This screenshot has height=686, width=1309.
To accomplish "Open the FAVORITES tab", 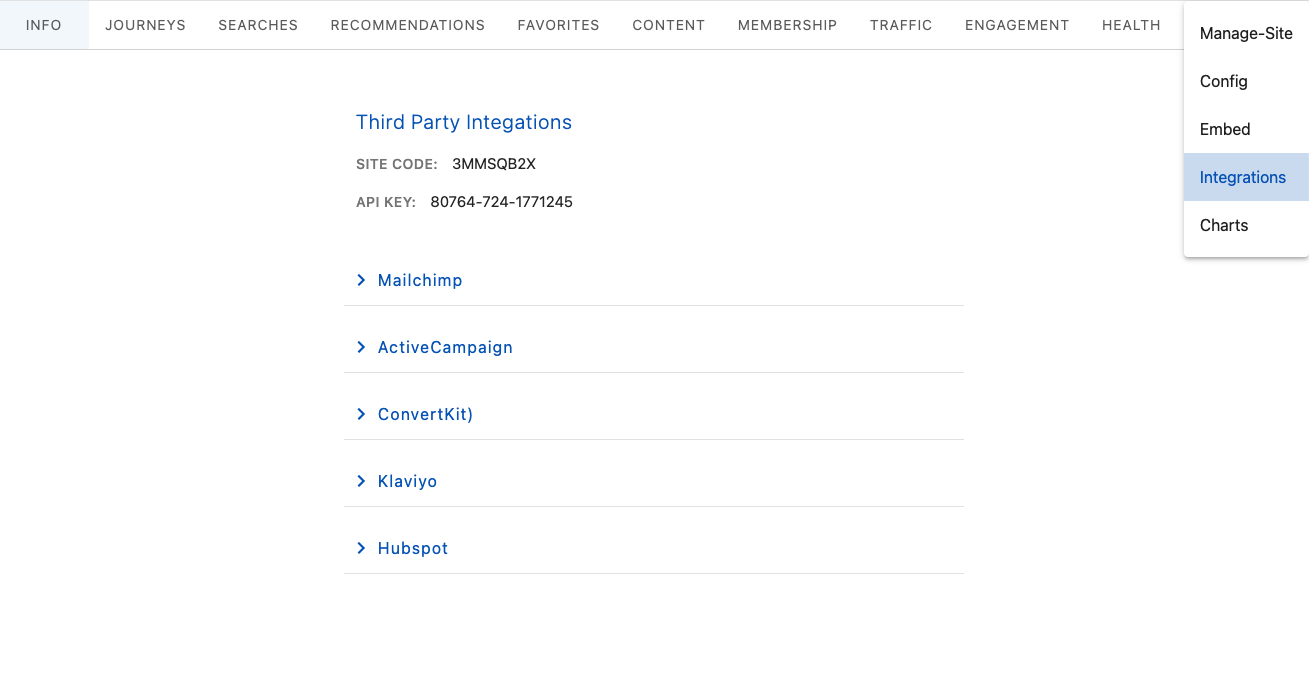I will click(x=558, y=25).
